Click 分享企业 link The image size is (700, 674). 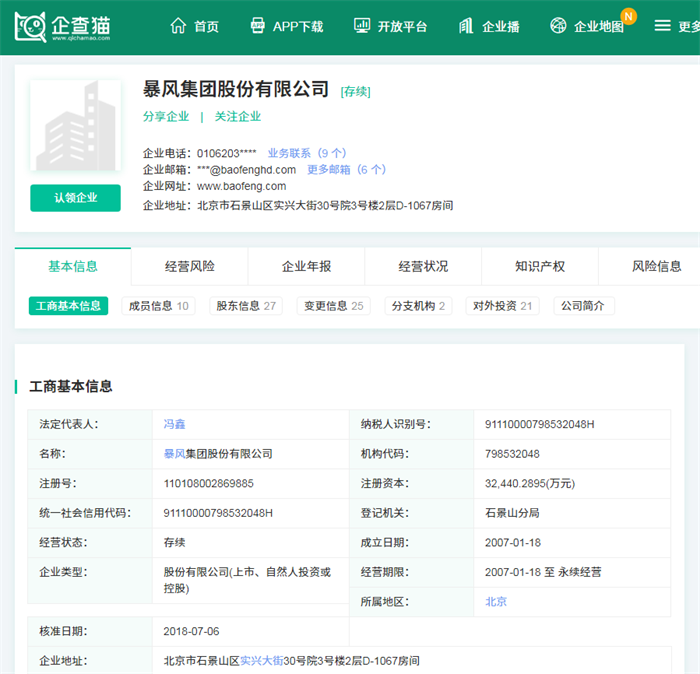click(166, 116)
